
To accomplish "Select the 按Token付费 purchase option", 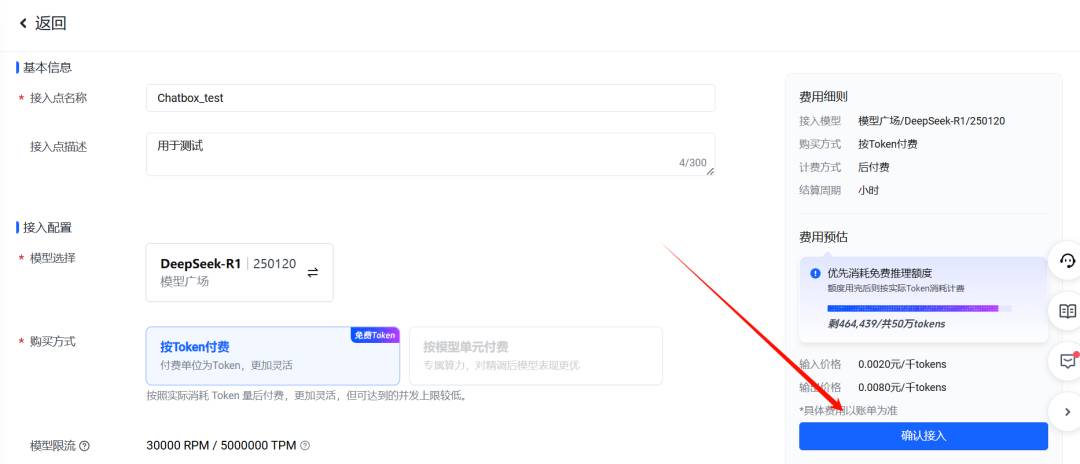I will click(273, 356).
